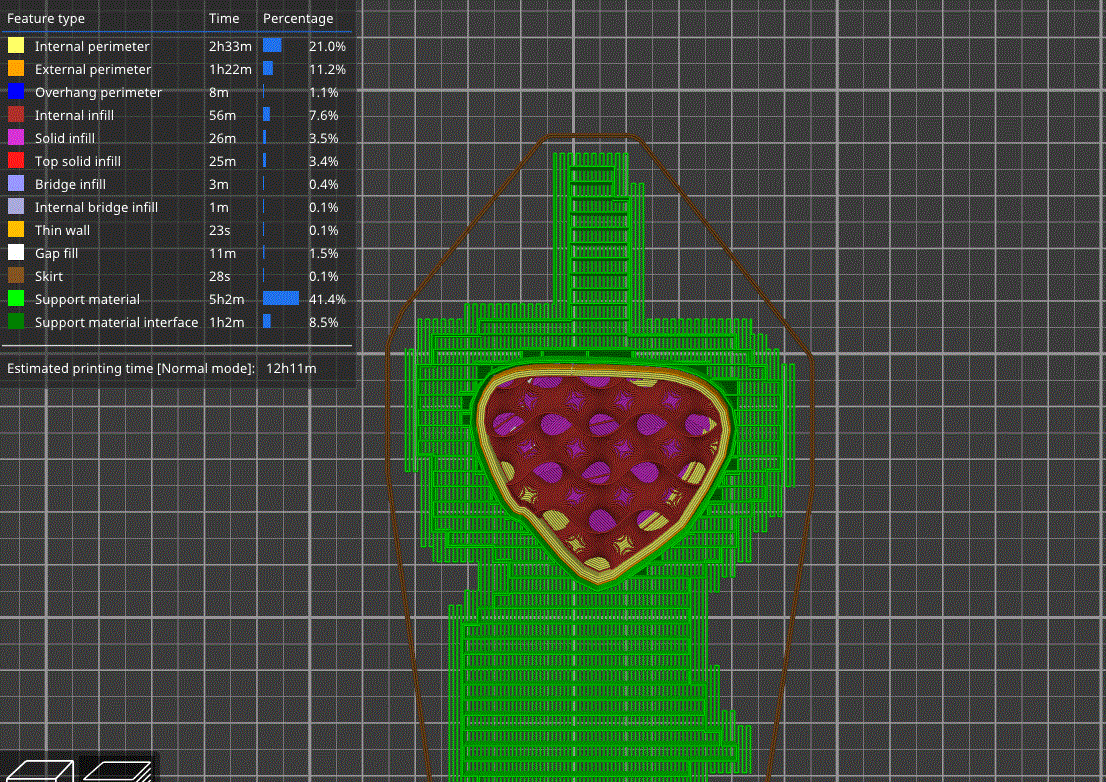
Task: Click the red Top solid infill swatch
Action: coord(16,161)
